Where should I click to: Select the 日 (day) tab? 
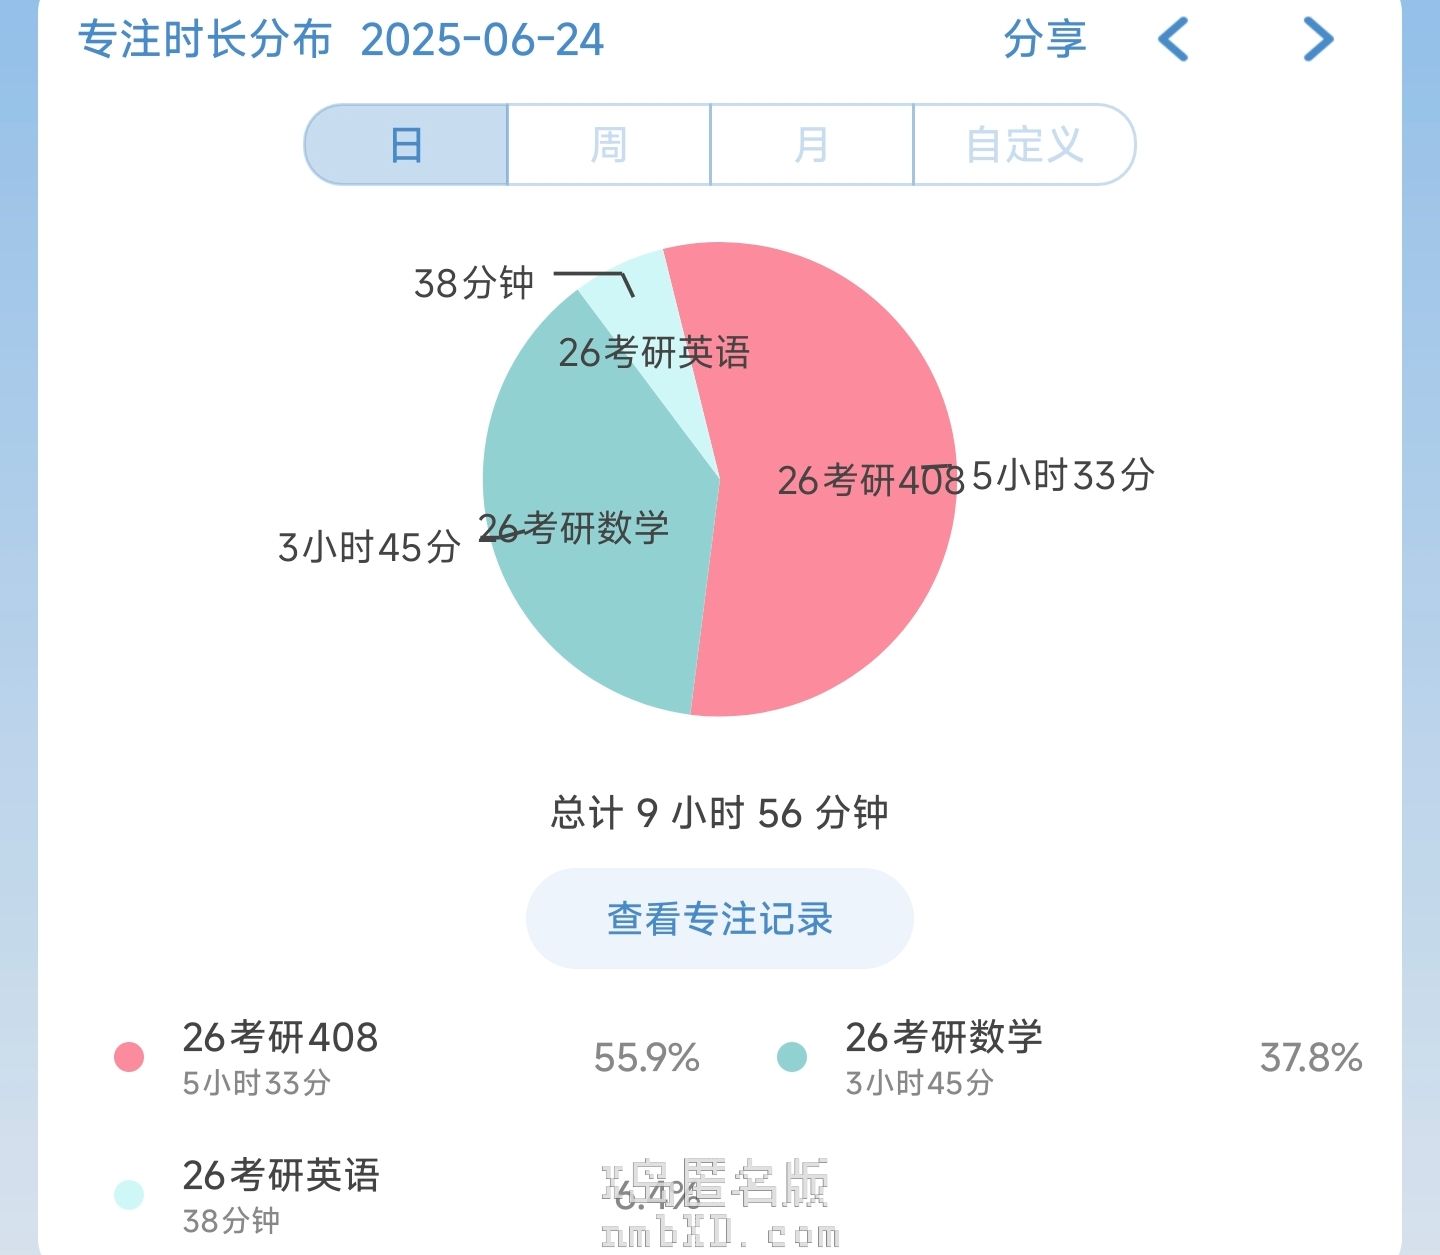(406, 145)
